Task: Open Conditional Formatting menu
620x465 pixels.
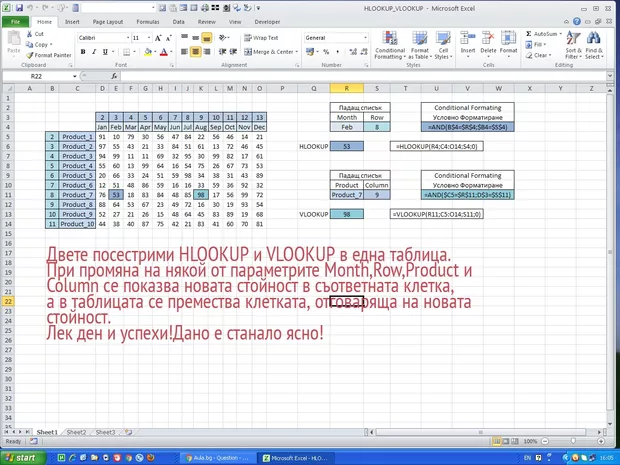Action: (x=390, y=45)
